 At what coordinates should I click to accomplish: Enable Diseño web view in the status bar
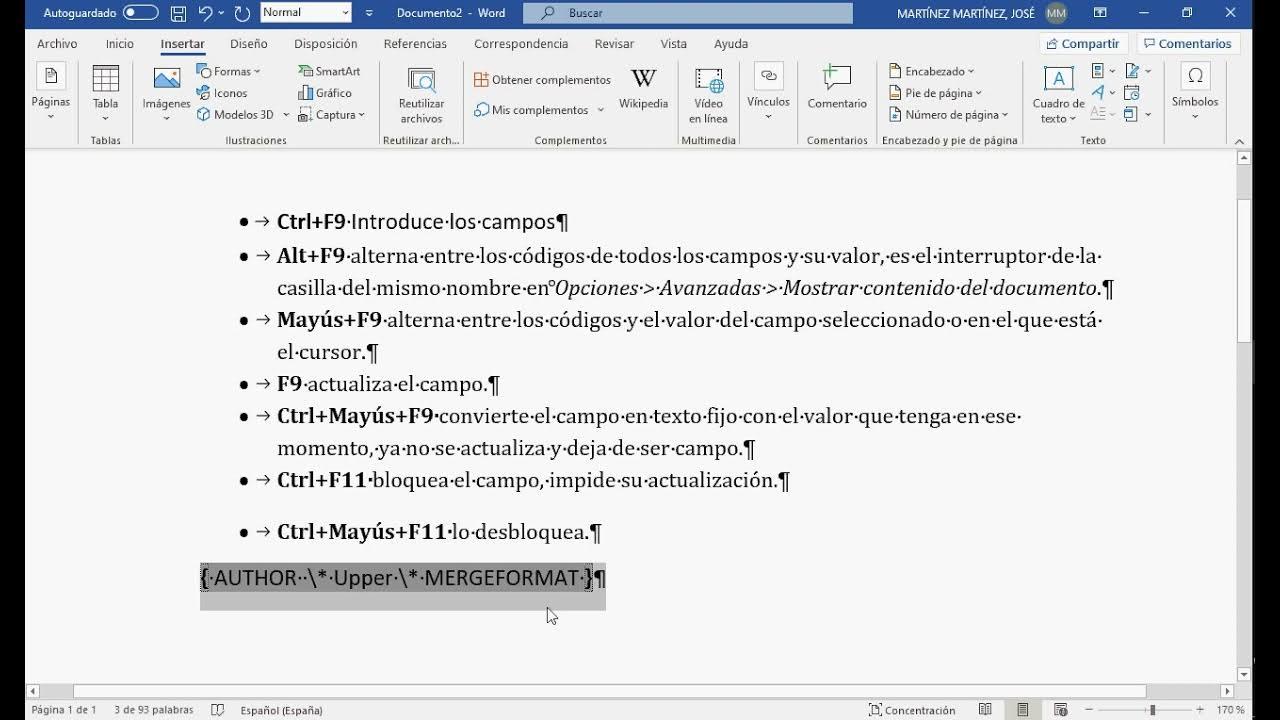(x=1060, y=709)
